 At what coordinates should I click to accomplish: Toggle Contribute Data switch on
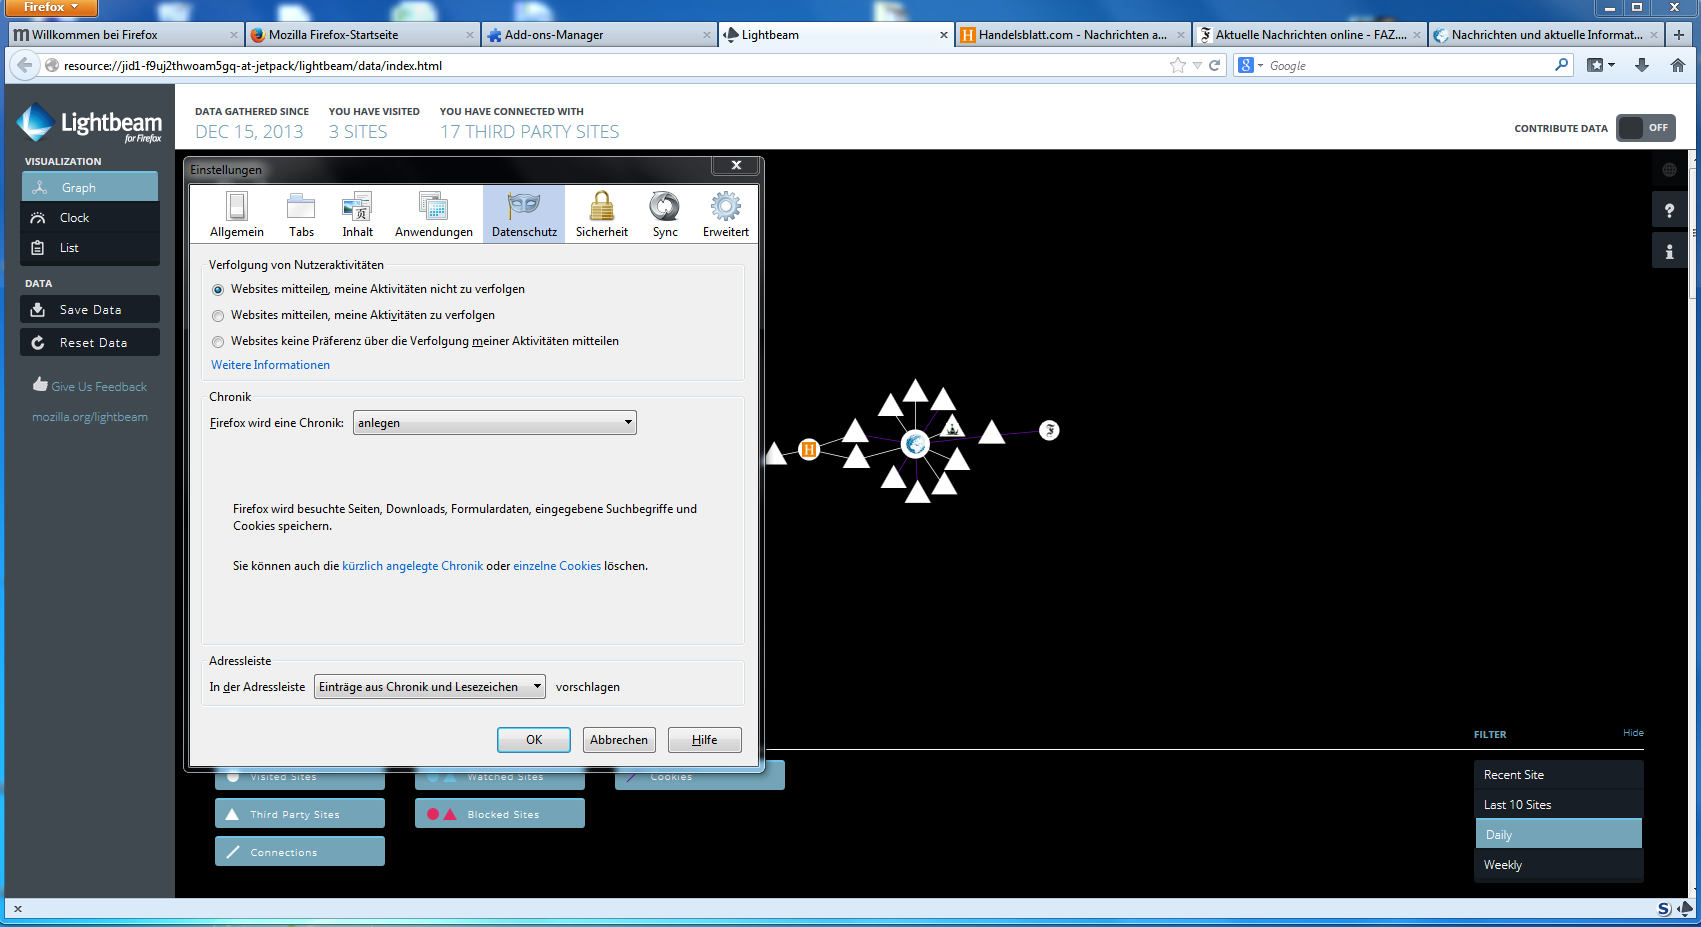point(1645,128)
